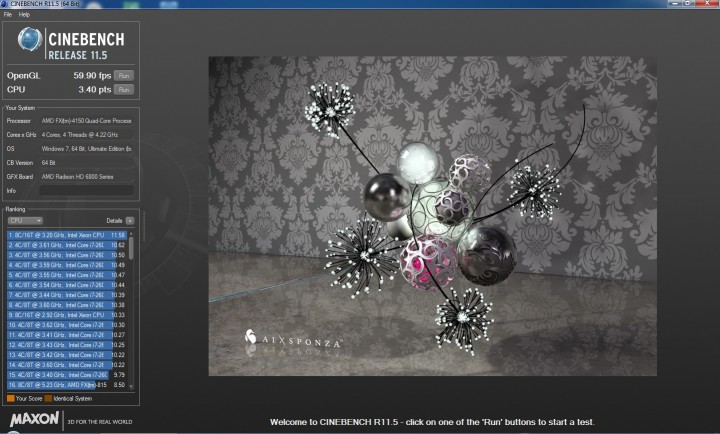Click the 4 Cores, 4 Threads value

(x=80, y=135)
